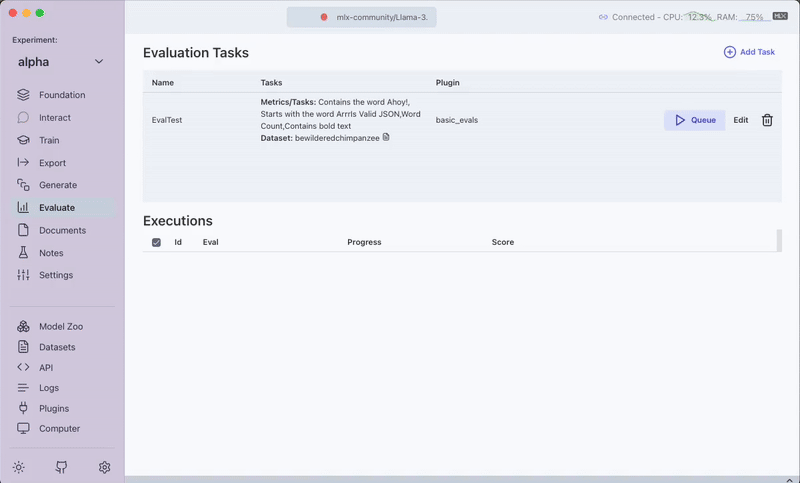Open the gear settings icon at sidebar bottom
Viewport: 800px width, 483px height.
tap(104, 467)
